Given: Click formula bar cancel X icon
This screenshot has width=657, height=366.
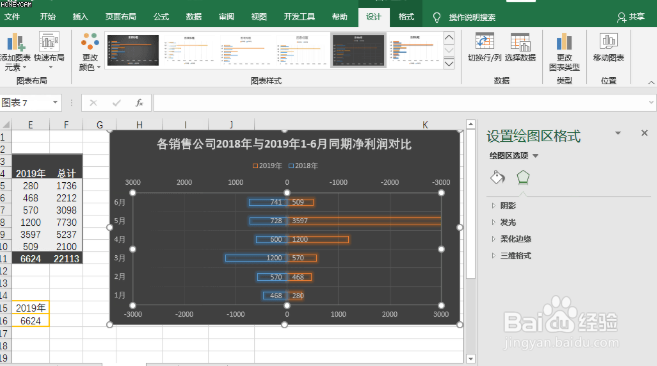Looking at the screenshot, I should coord(93,103).
